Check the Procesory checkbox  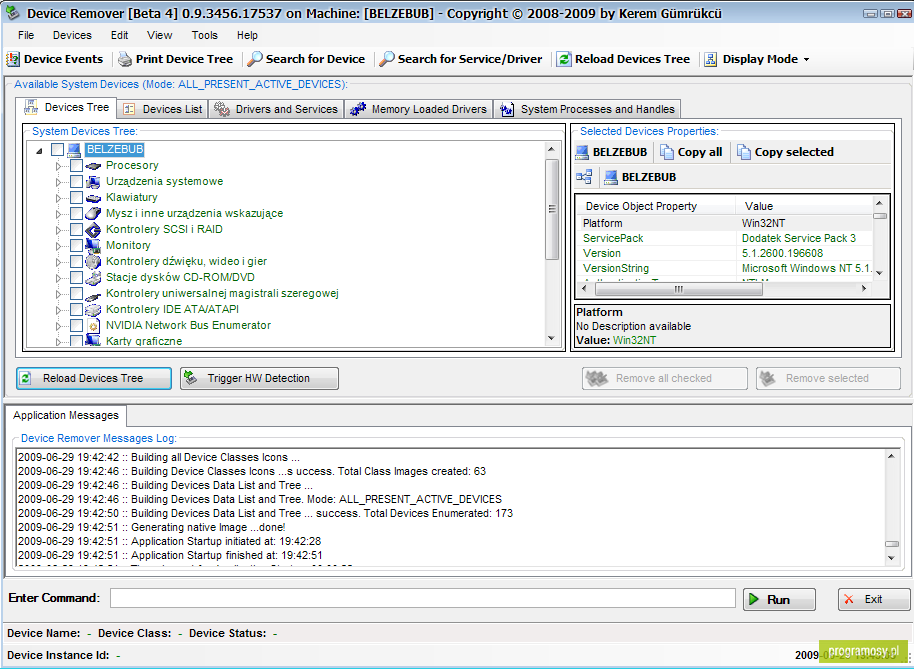click(x=76, y=166)
